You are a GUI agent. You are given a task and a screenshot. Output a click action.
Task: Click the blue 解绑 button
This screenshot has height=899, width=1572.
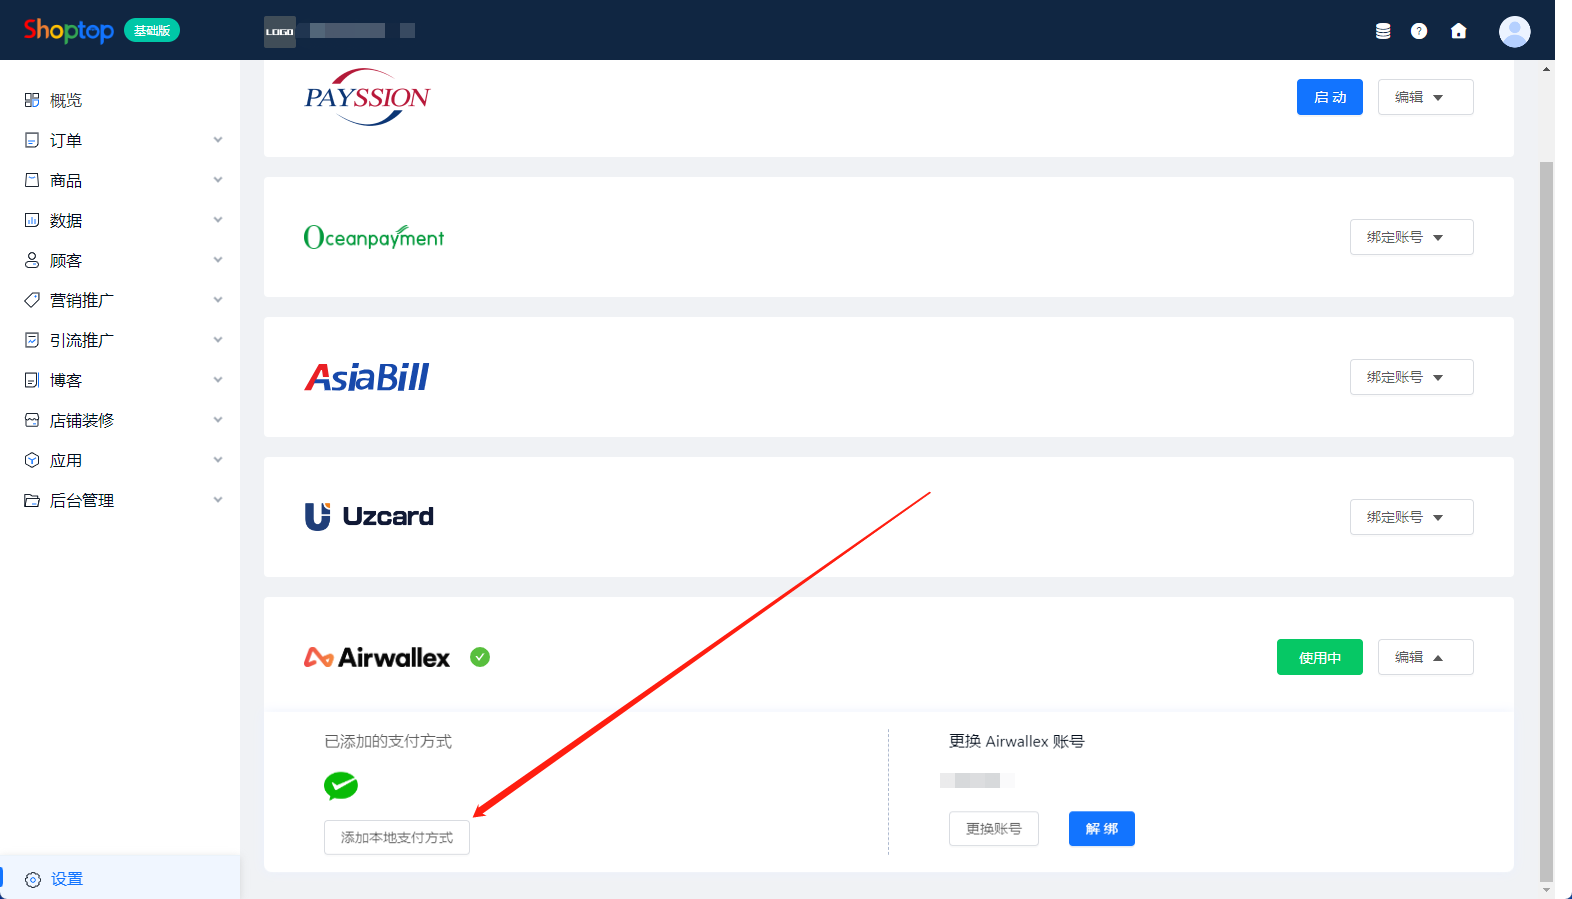(1102, 828)
